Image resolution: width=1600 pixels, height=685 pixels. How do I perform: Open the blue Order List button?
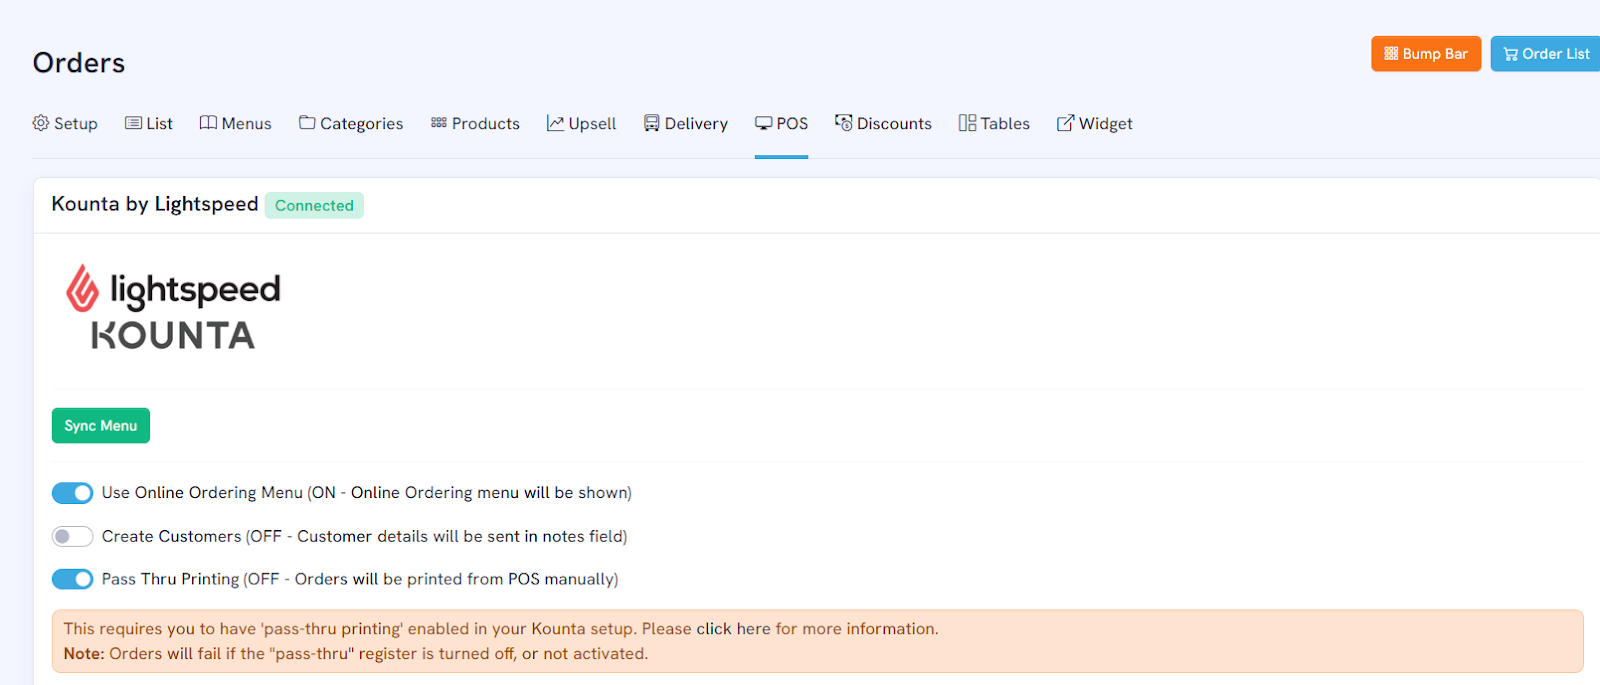tap(1546, 54)
